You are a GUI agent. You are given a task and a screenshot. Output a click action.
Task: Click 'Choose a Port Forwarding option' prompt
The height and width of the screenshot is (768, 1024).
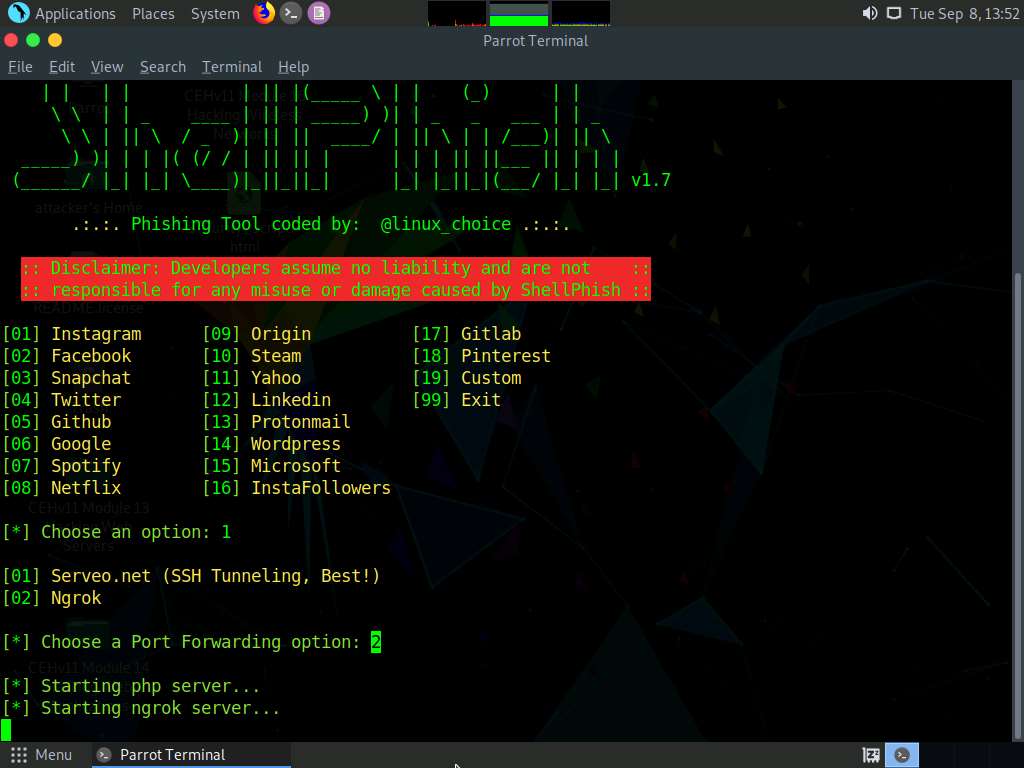192,642
